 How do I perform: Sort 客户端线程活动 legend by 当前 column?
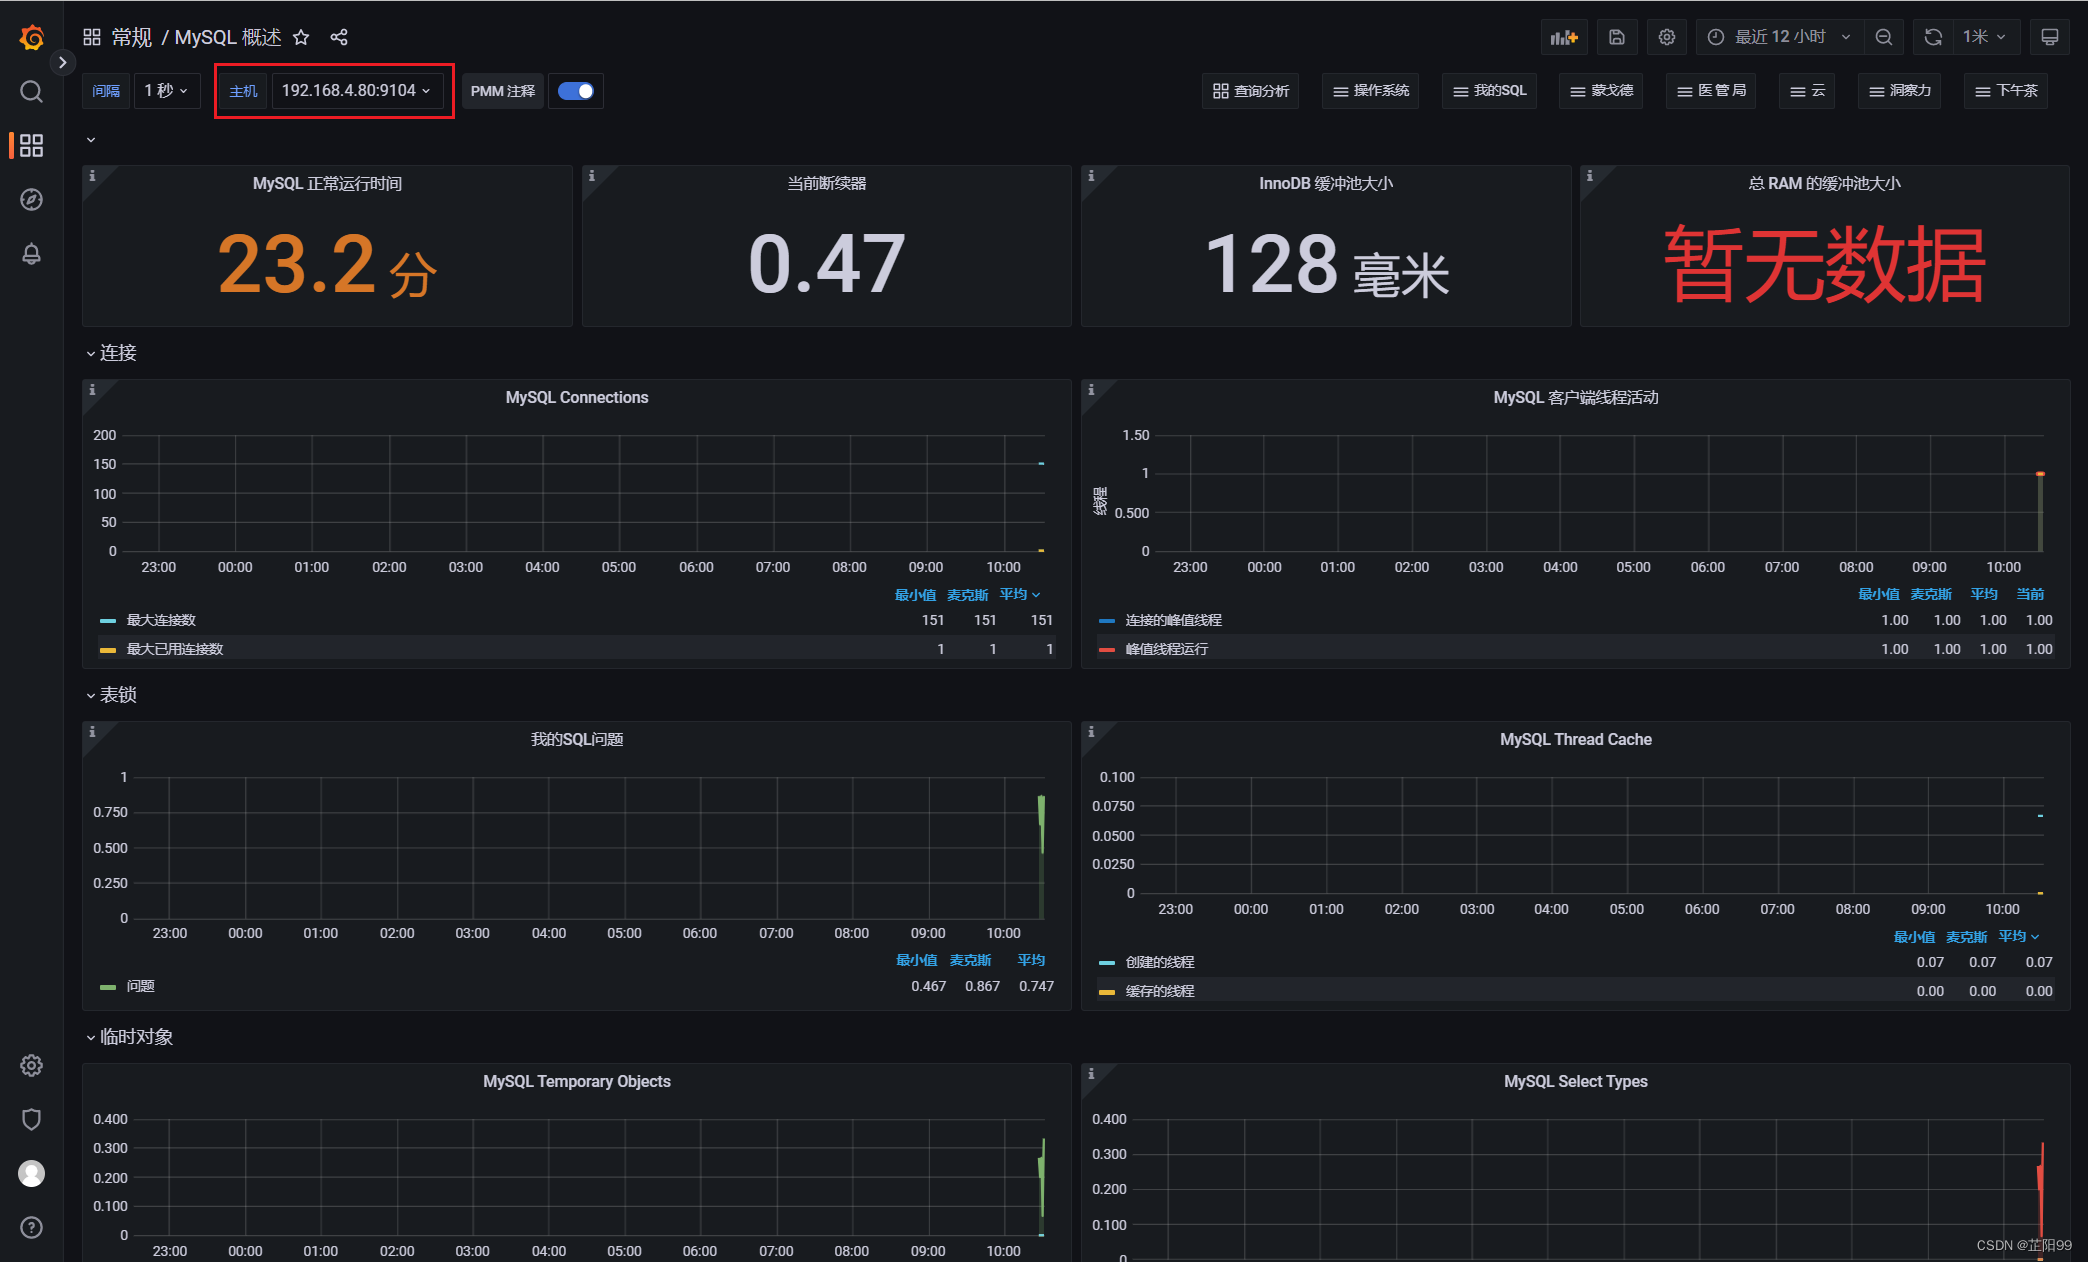[x=2030, y=594]
